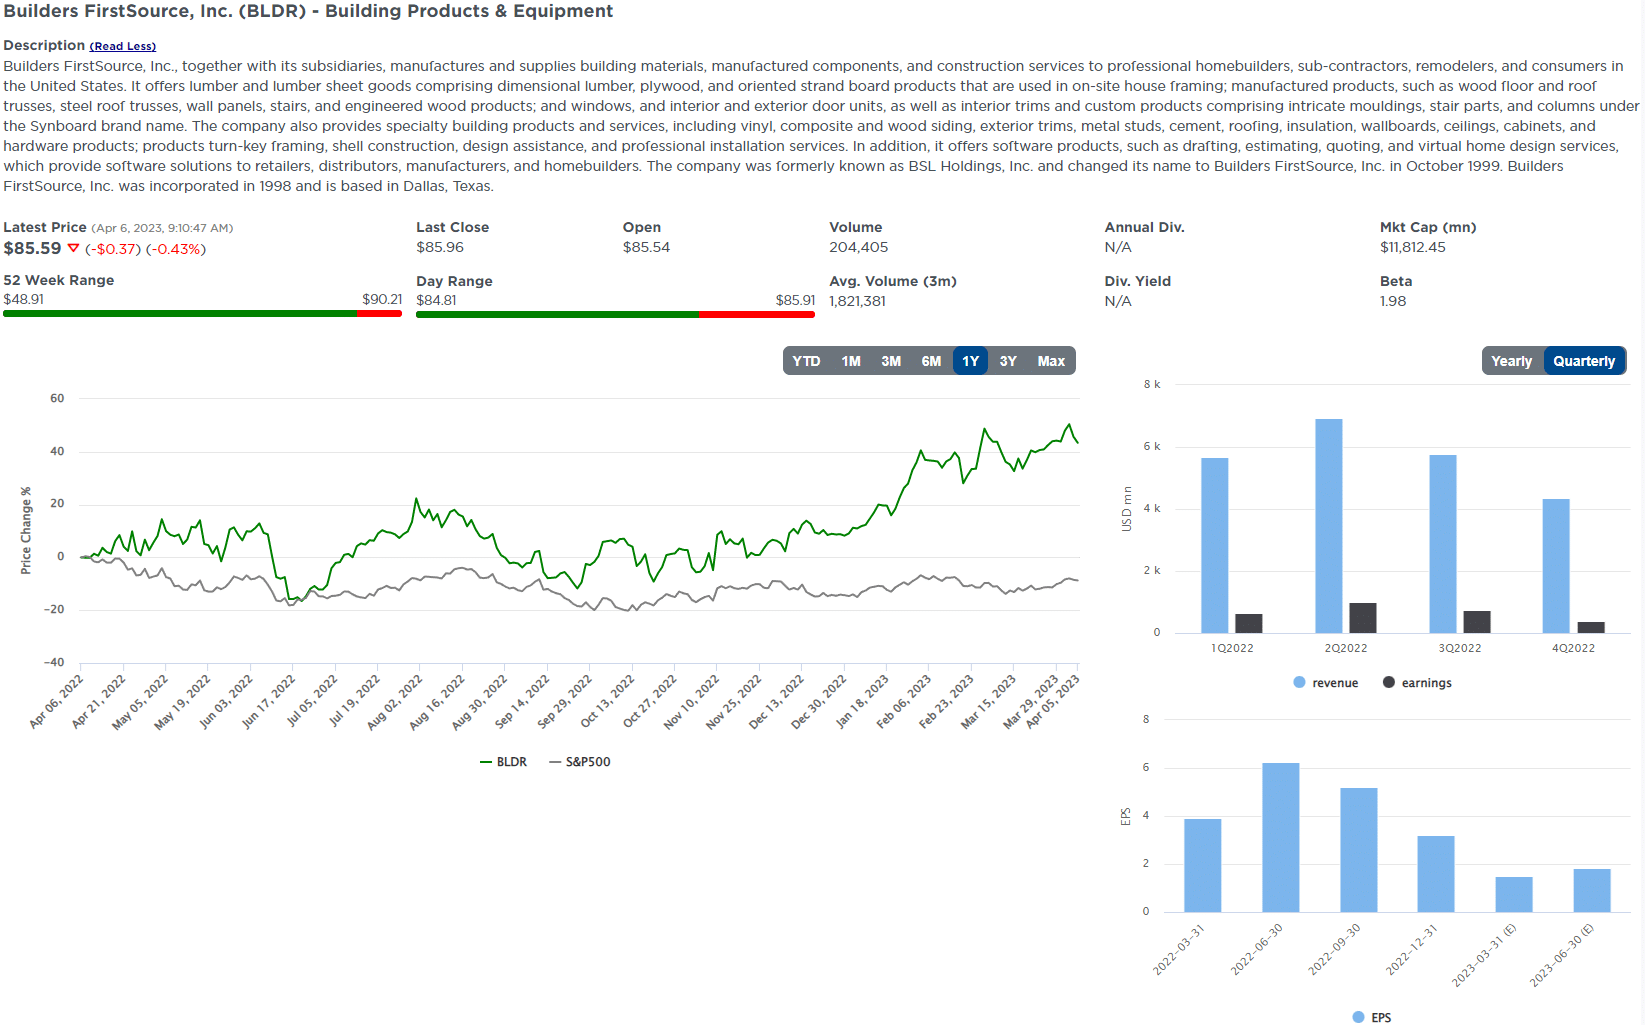The height and width of the screenshot is (1025, 1645).
Task: Click the 3Q2022 earnings bar
Action: pos(1476,622)
